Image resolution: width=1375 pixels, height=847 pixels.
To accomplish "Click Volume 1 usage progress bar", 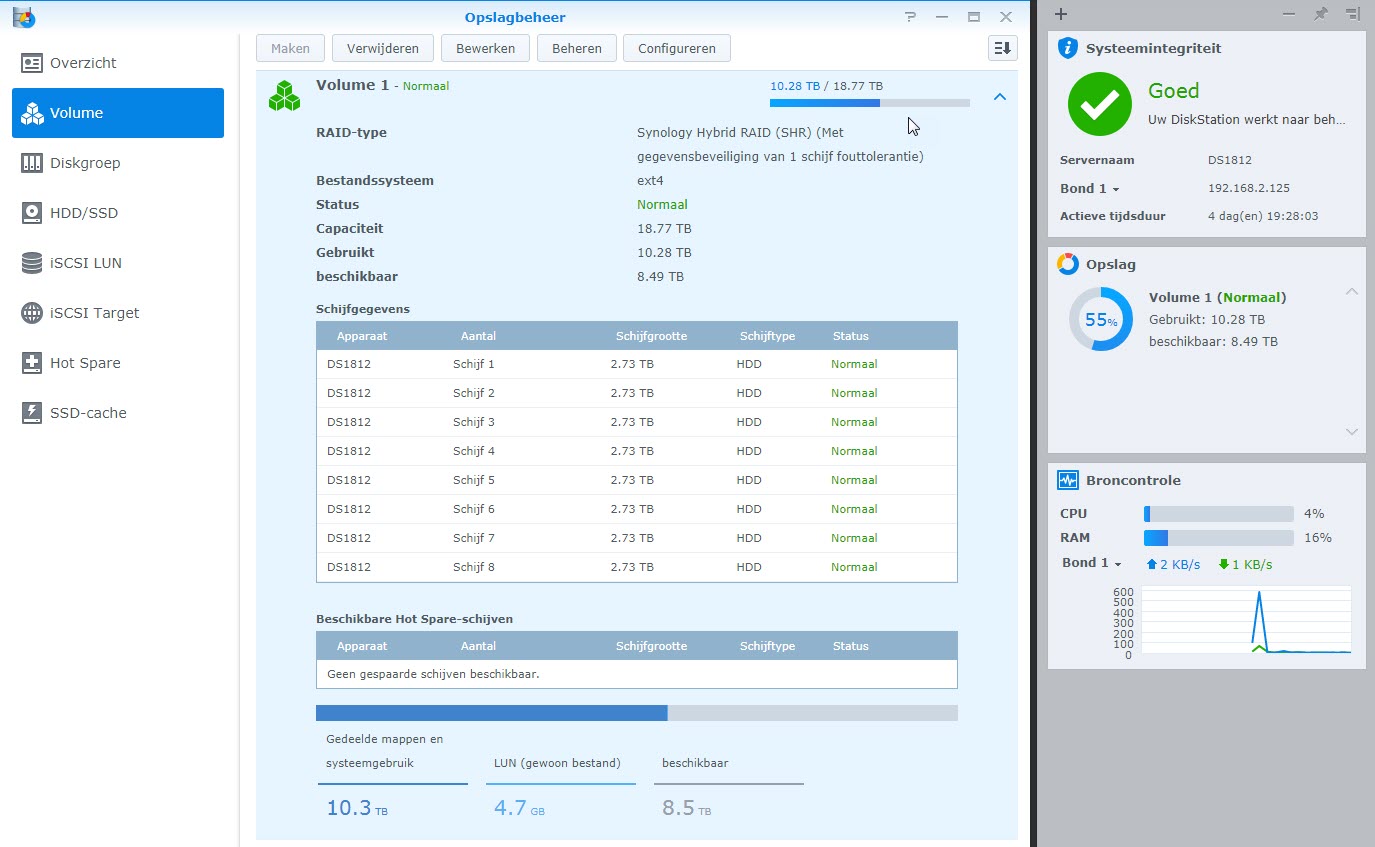I will pyautogui.click(x=869, y=102).
